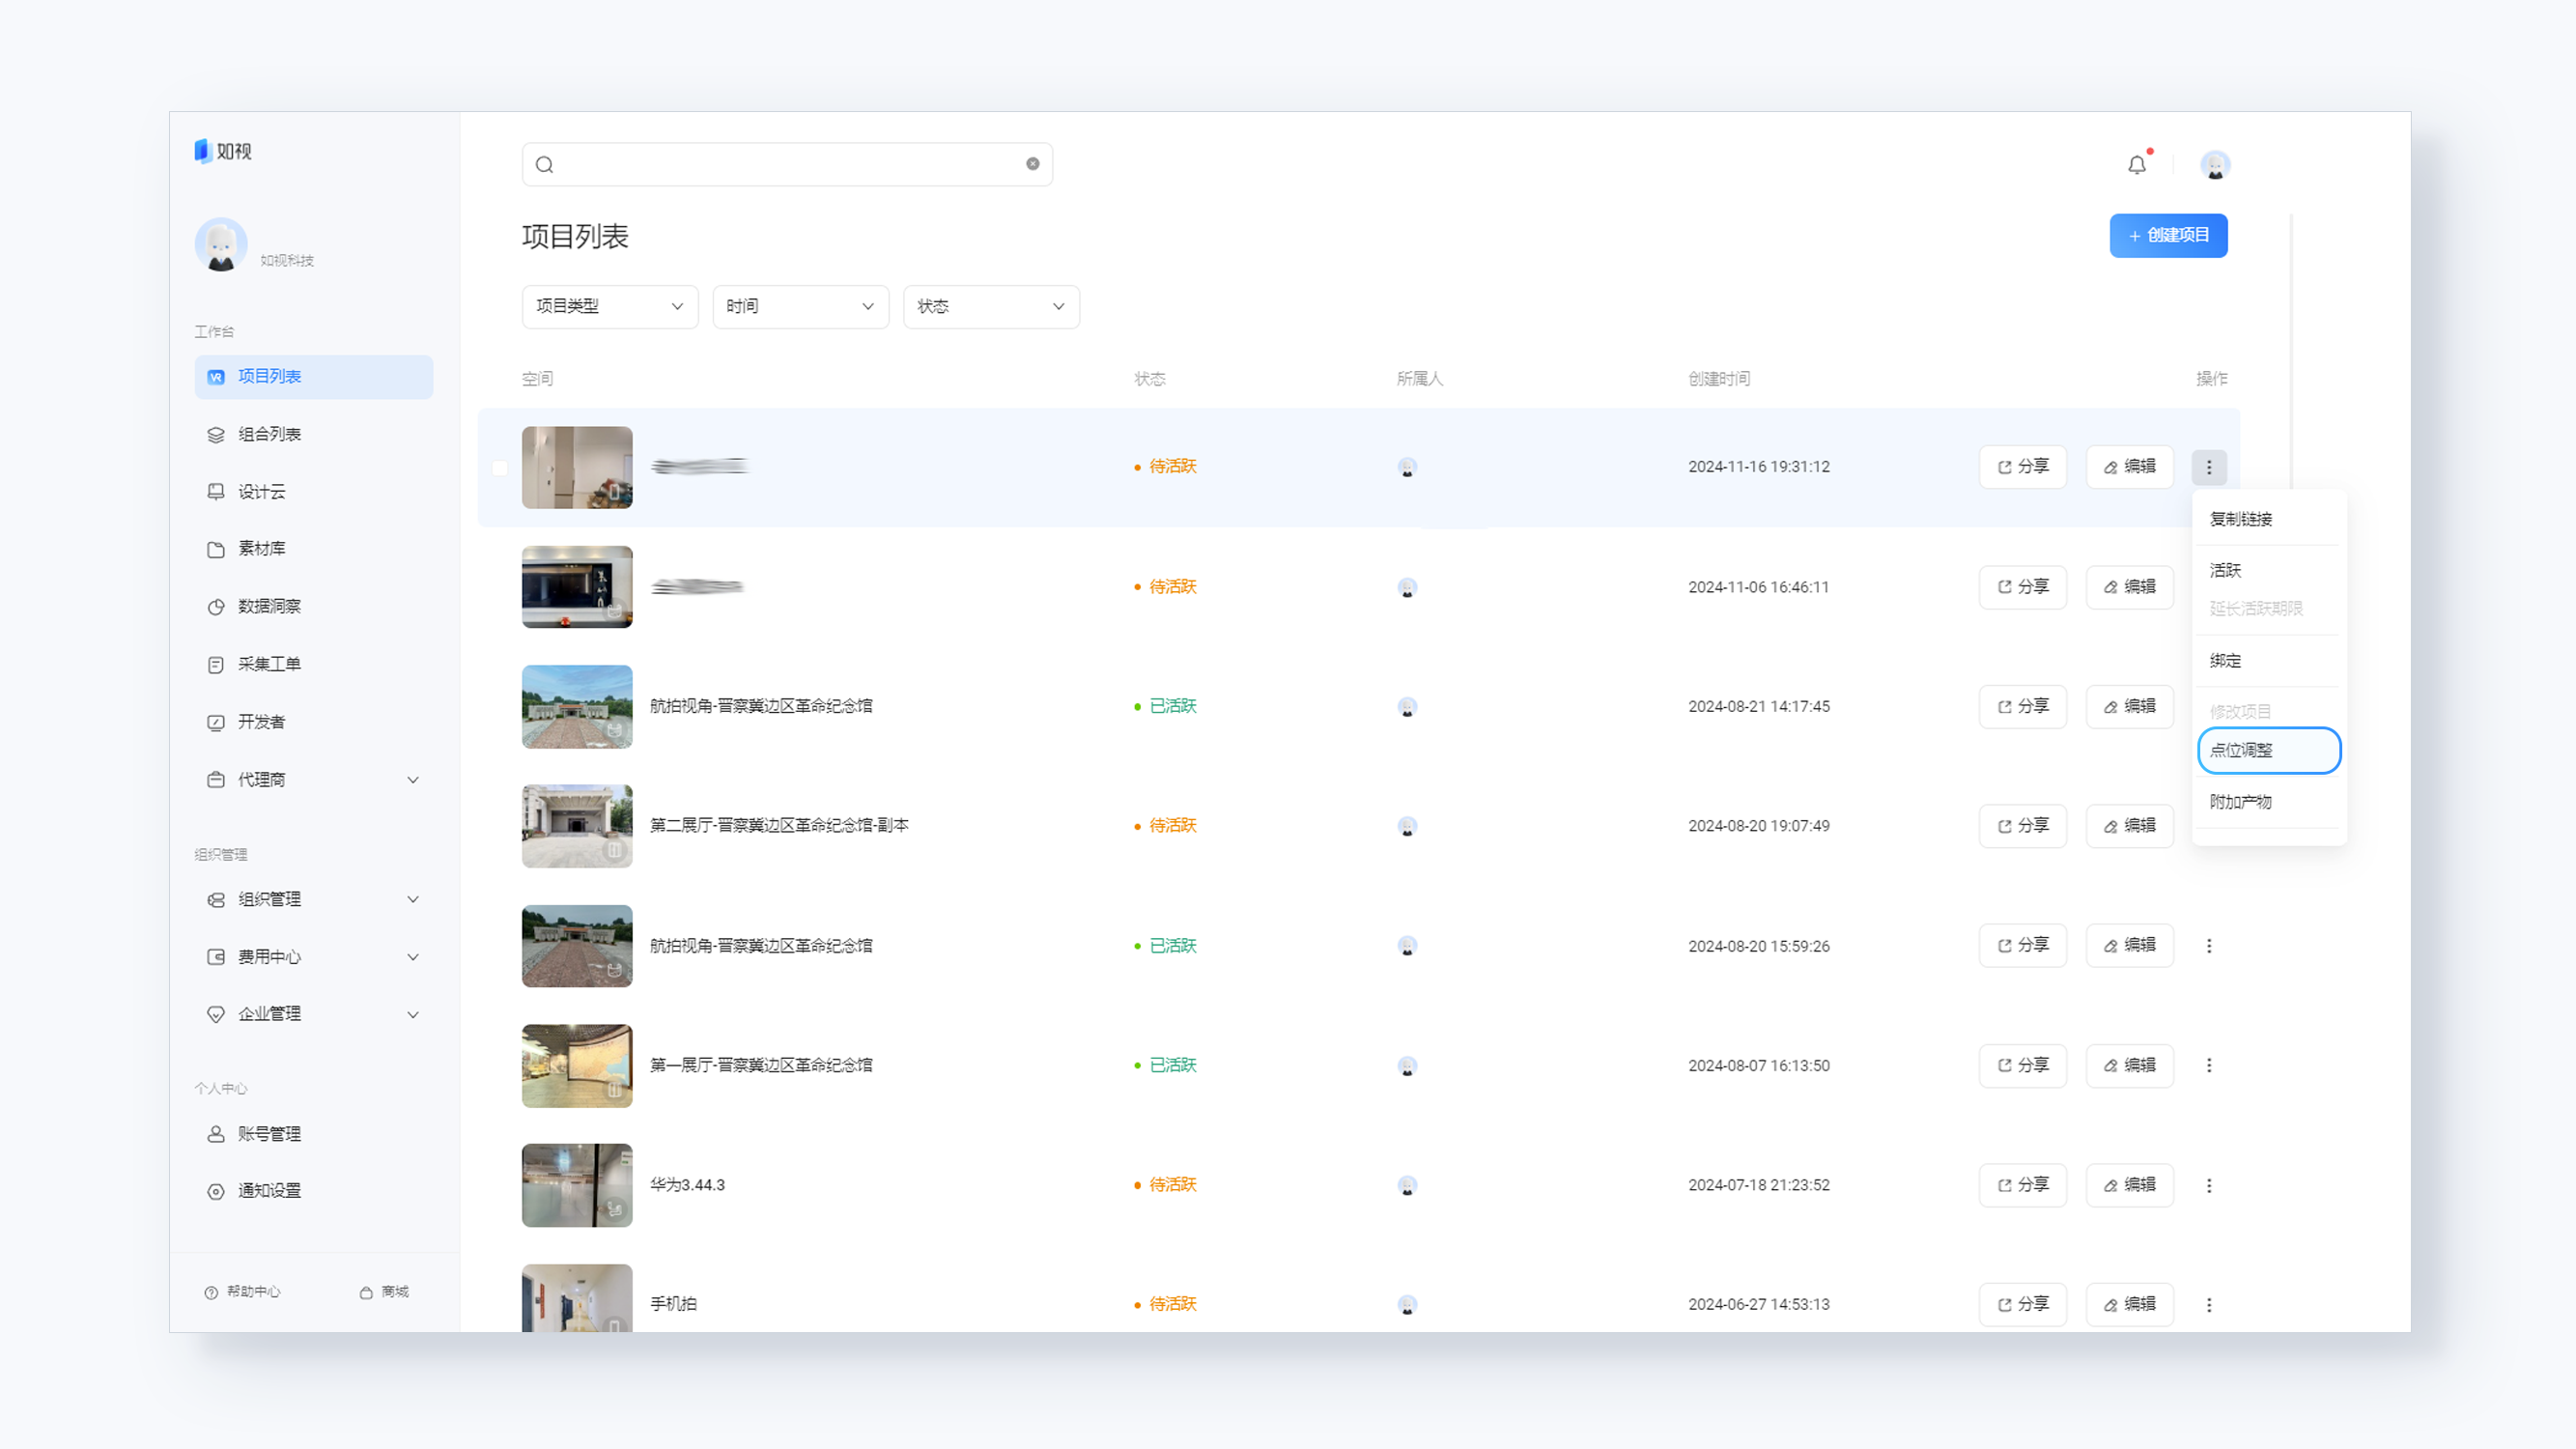Choose 绑定 from the context menu
This screenshot has height=1449, width=2576.
point(2269,661)
